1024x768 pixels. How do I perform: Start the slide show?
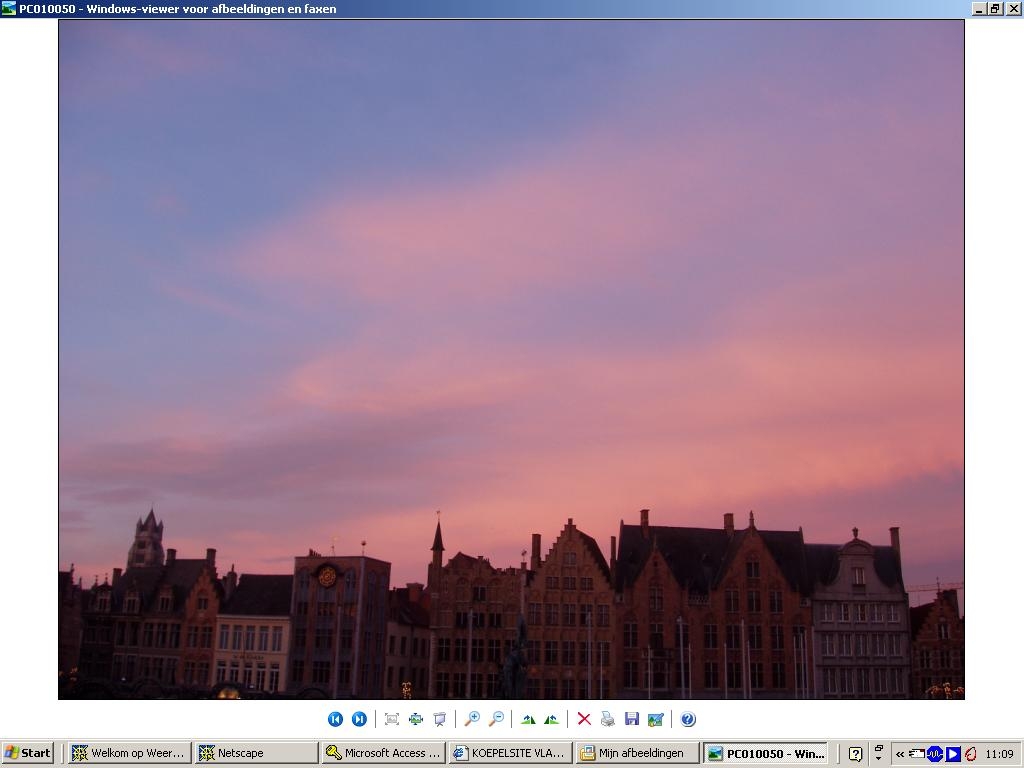click(x=440, y=719)
